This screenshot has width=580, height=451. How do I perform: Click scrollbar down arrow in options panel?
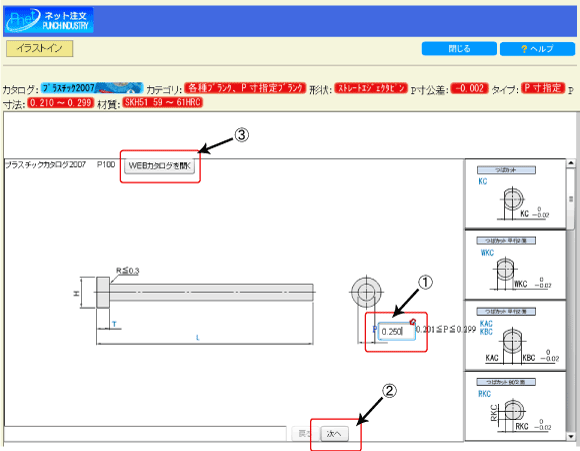[571, 437]
